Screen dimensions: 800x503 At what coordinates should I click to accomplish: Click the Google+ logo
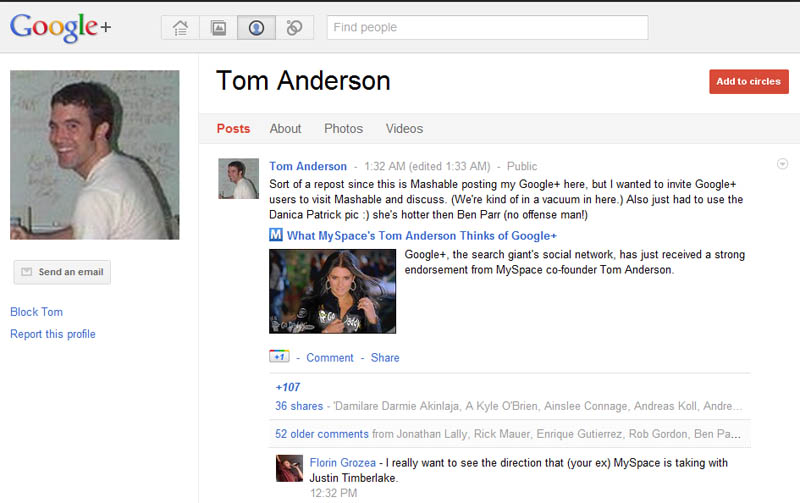(60, 27)
